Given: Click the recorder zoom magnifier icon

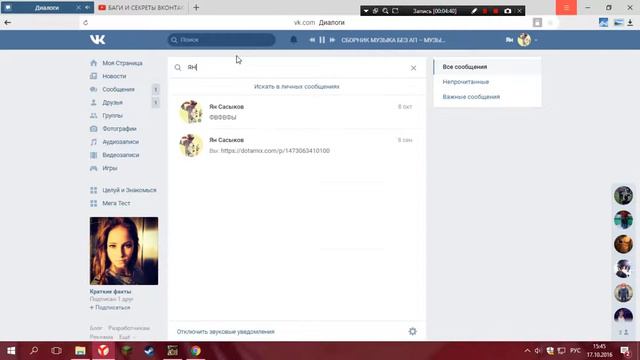Looking at the screenshot, I should click(385, 11).
